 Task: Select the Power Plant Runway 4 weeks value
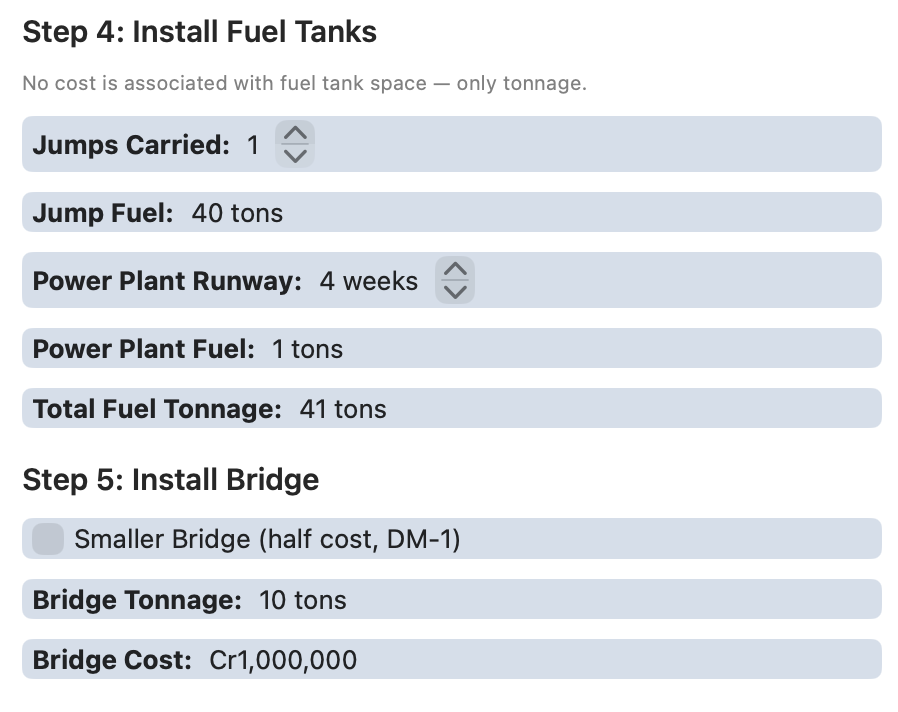tap(369, 281)
